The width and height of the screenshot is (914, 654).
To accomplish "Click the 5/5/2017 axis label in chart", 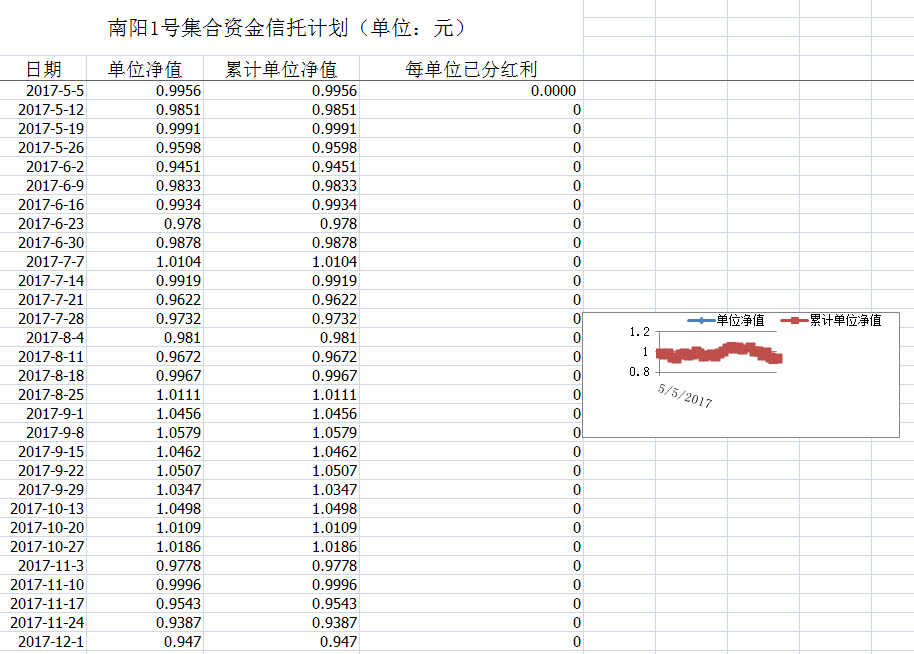I will click(685, 395).
